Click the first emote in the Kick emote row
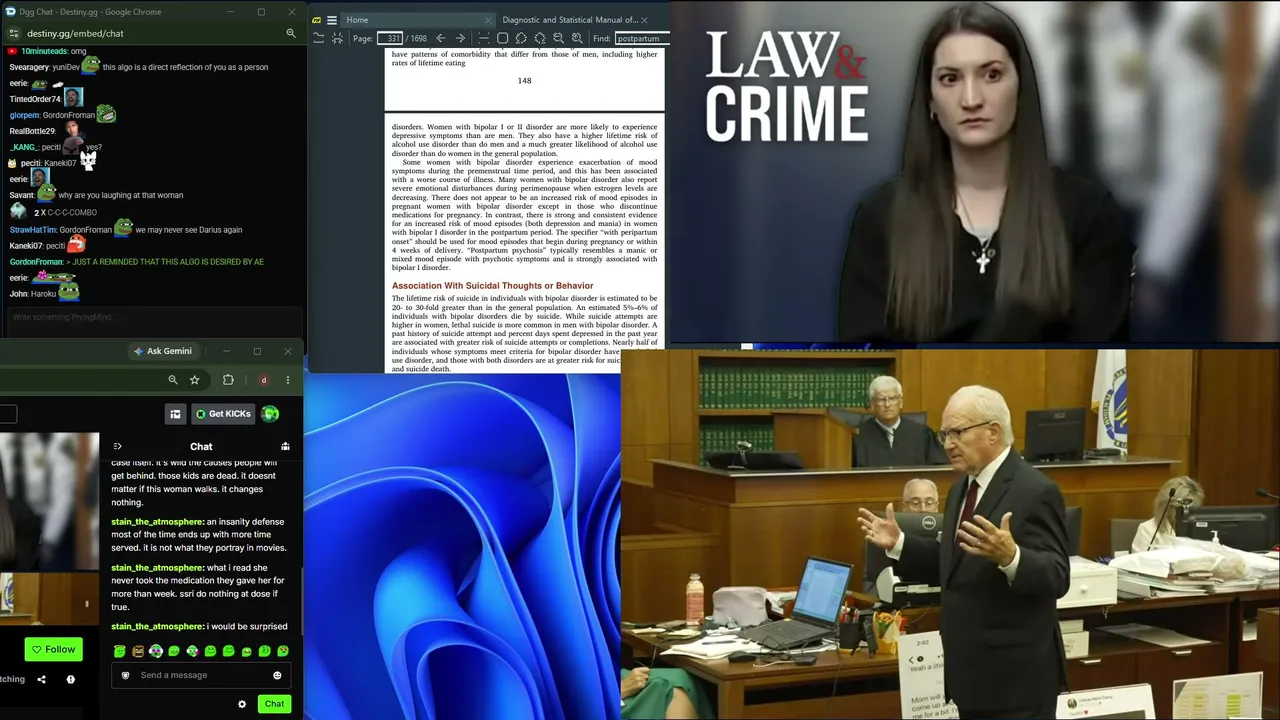Viewport: 1280px width, 720px height. click(x=119, y=651)
